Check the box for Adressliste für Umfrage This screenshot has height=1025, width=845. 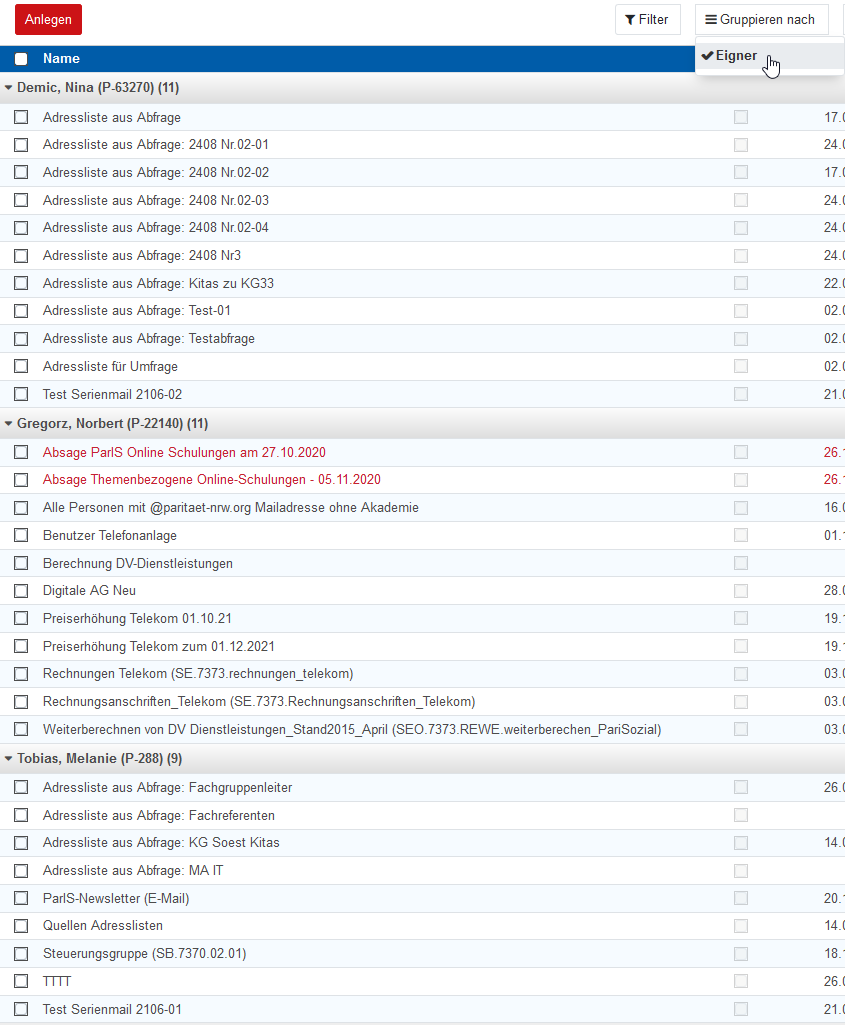tap(21, 367)
